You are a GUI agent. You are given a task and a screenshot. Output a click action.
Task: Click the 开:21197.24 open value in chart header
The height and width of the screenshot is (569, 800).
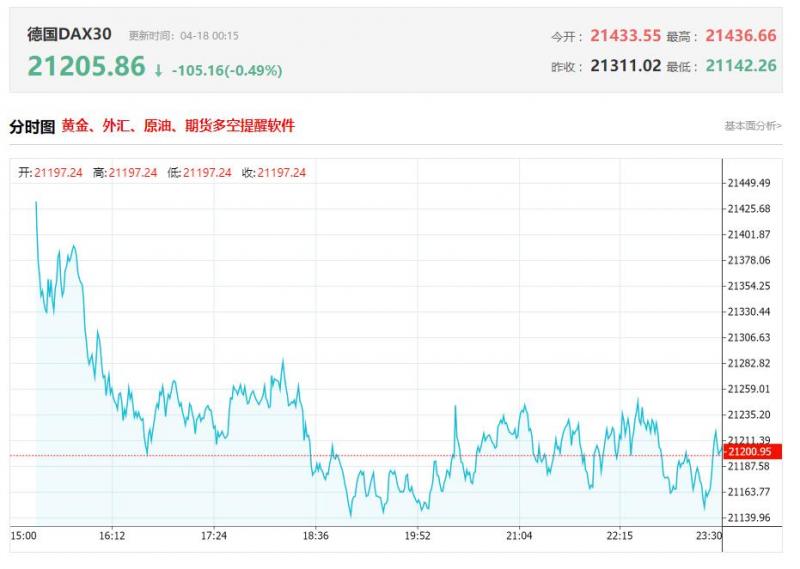coord(50,172)
